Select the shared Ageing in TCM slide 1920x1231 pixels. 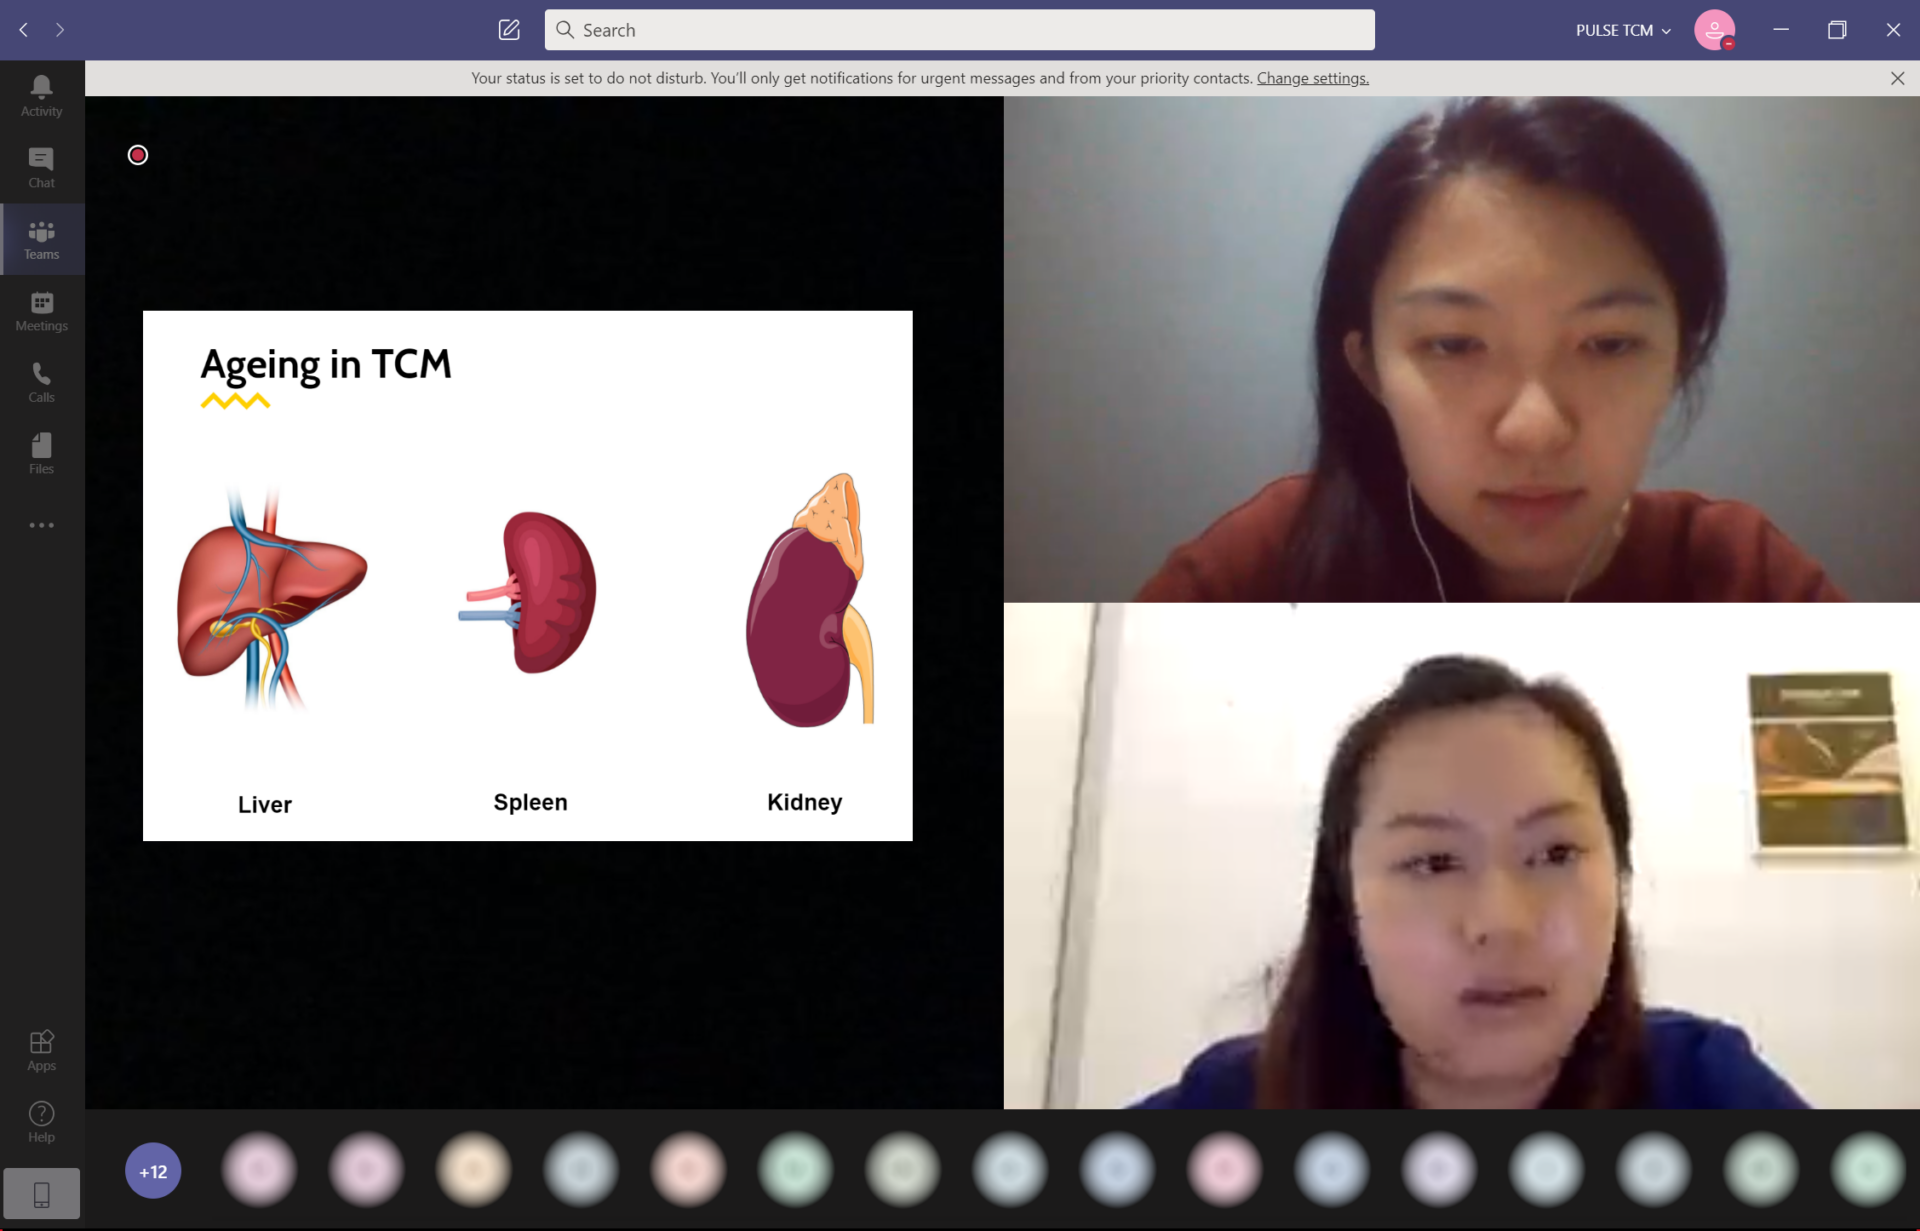tap(527, 575)
